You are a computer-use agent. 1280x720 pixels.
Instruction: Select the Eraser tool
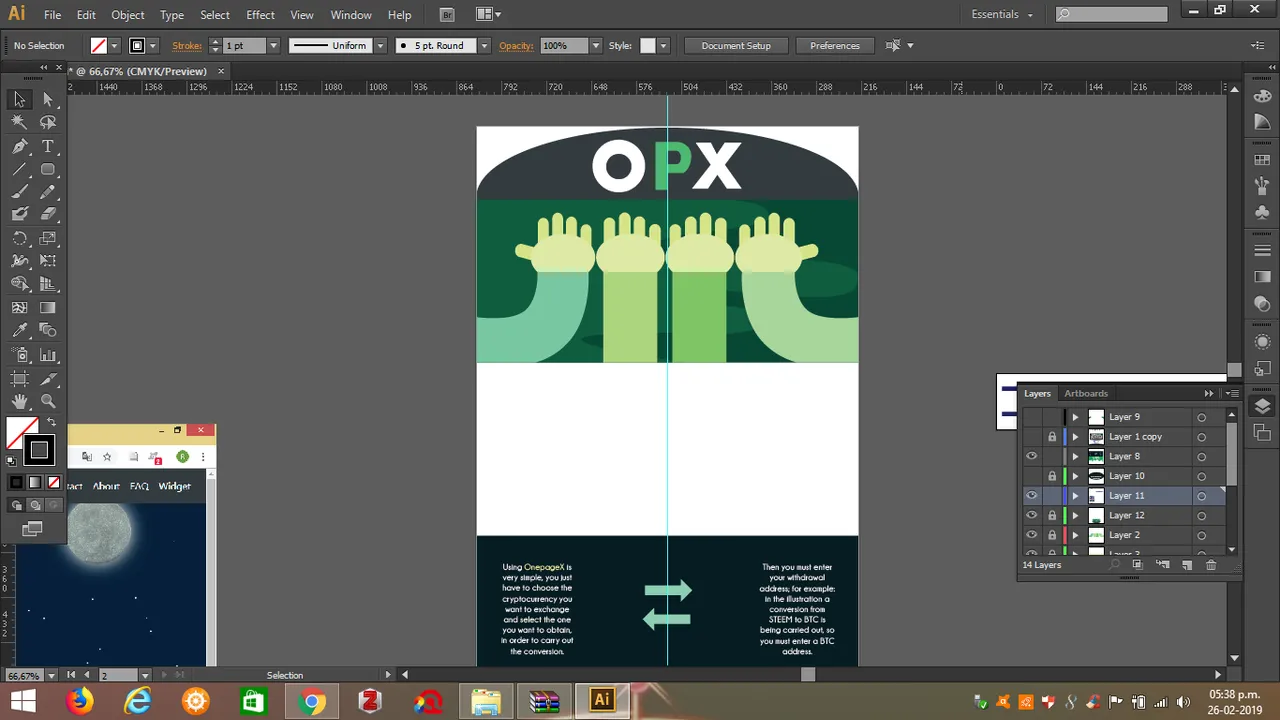pyautogui.click(x=47, y=214)
